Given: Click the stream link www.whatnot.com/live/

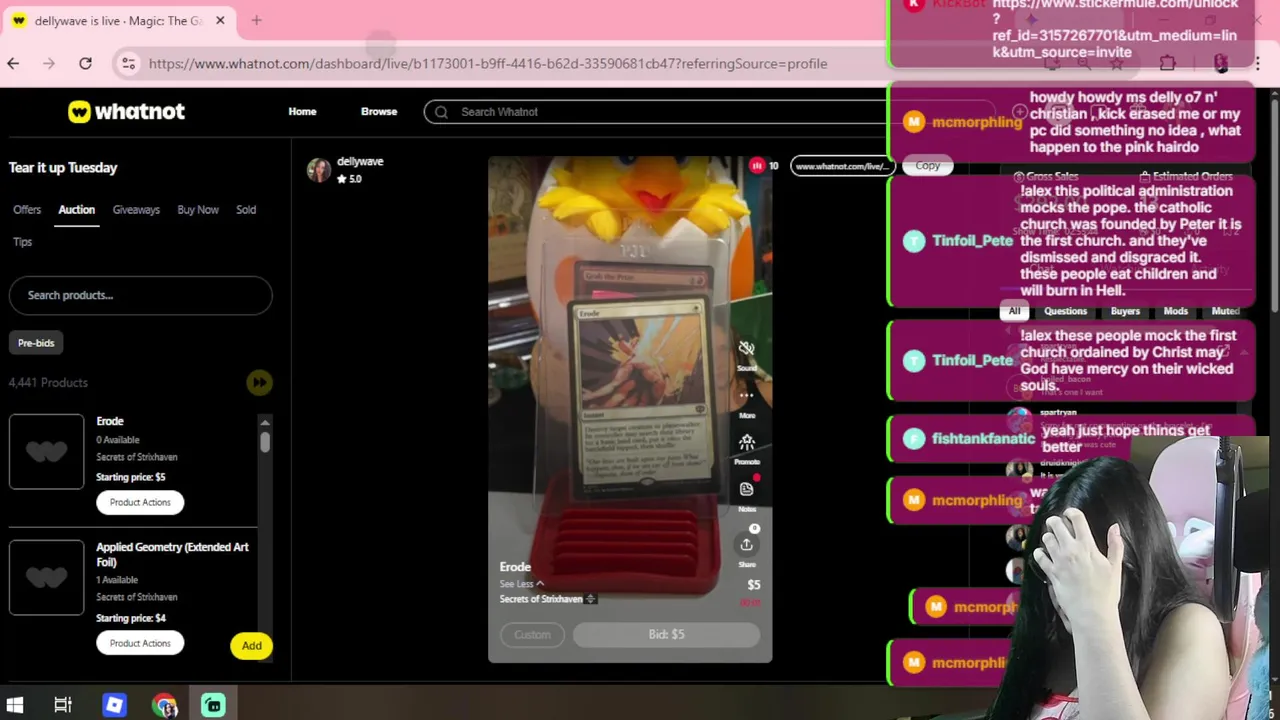Looking at the screenshot, I should pos(842,166).
